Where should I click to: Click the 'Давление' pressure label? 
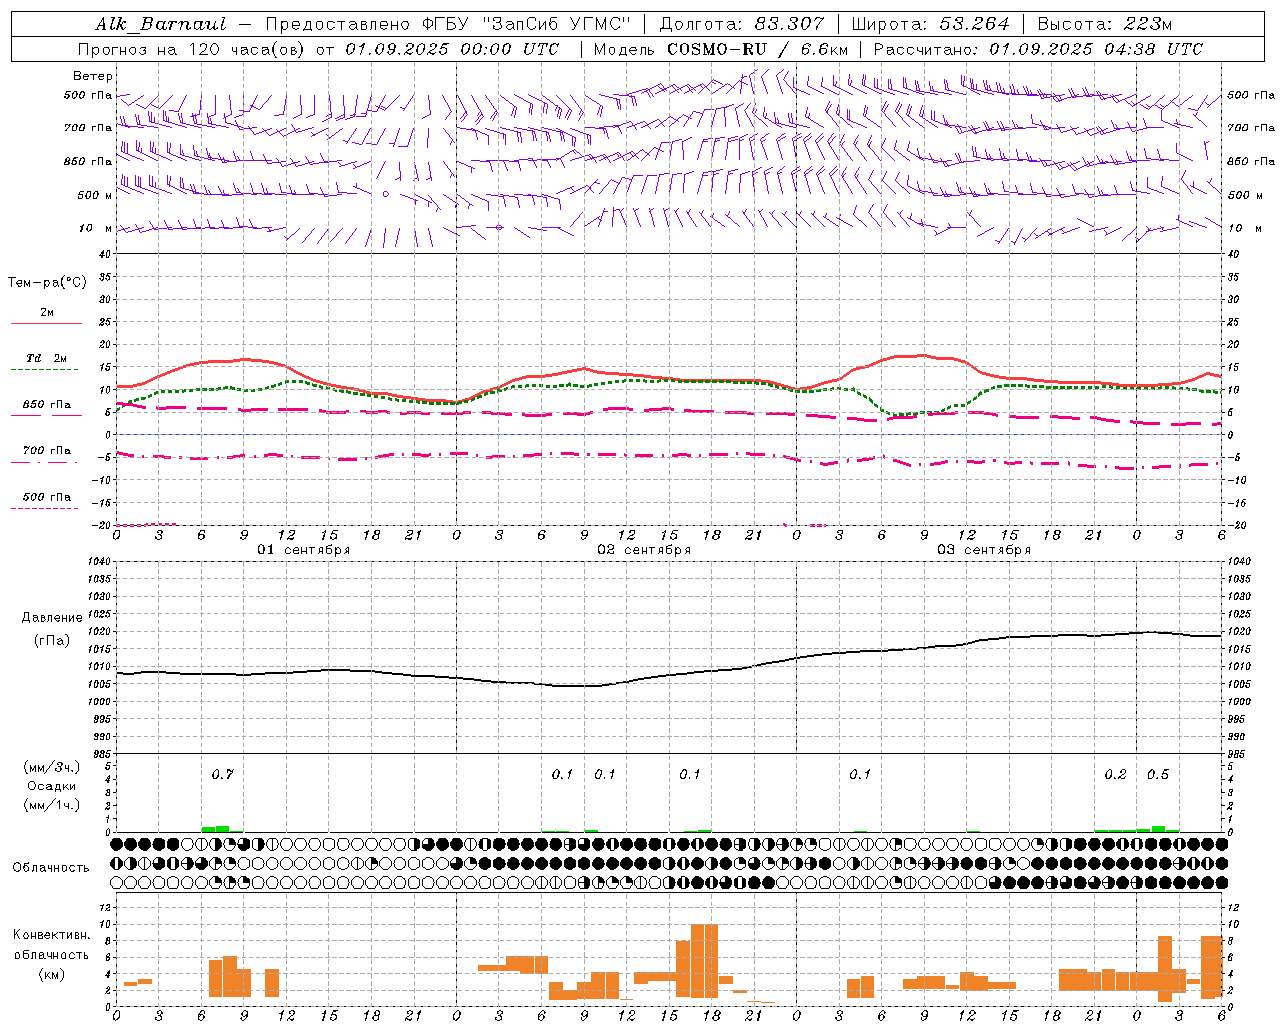52,618
